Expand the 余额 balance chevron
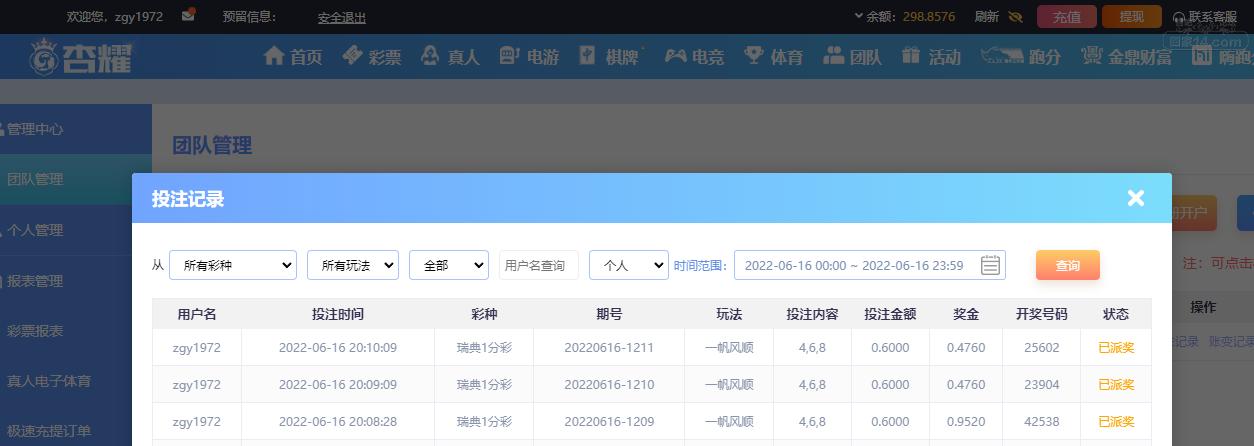Viewport: 1254px width, 446px height. pyautogui.click(x=858, y=16)
